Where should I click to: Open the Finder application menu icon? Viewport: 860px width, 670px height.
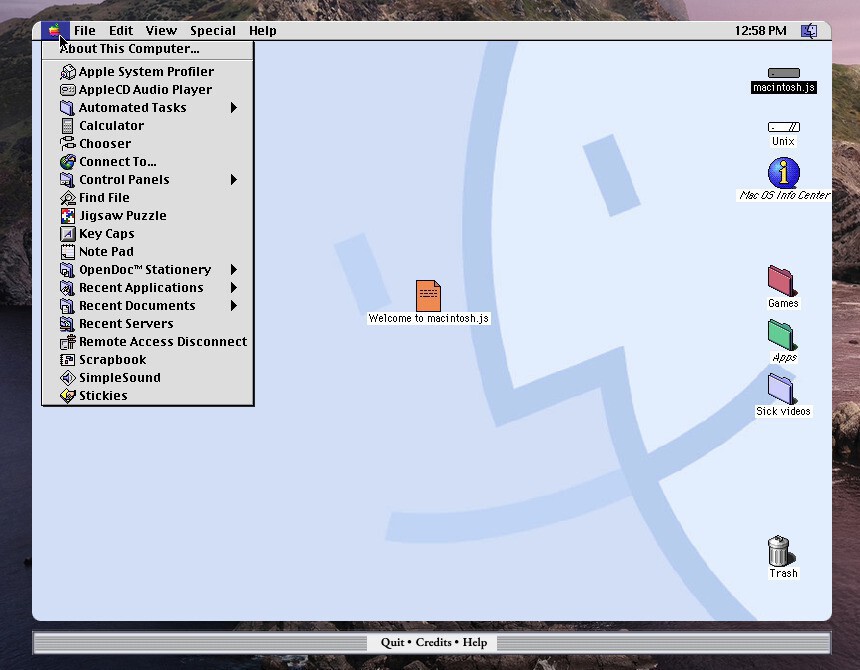(x=809, y=31)
